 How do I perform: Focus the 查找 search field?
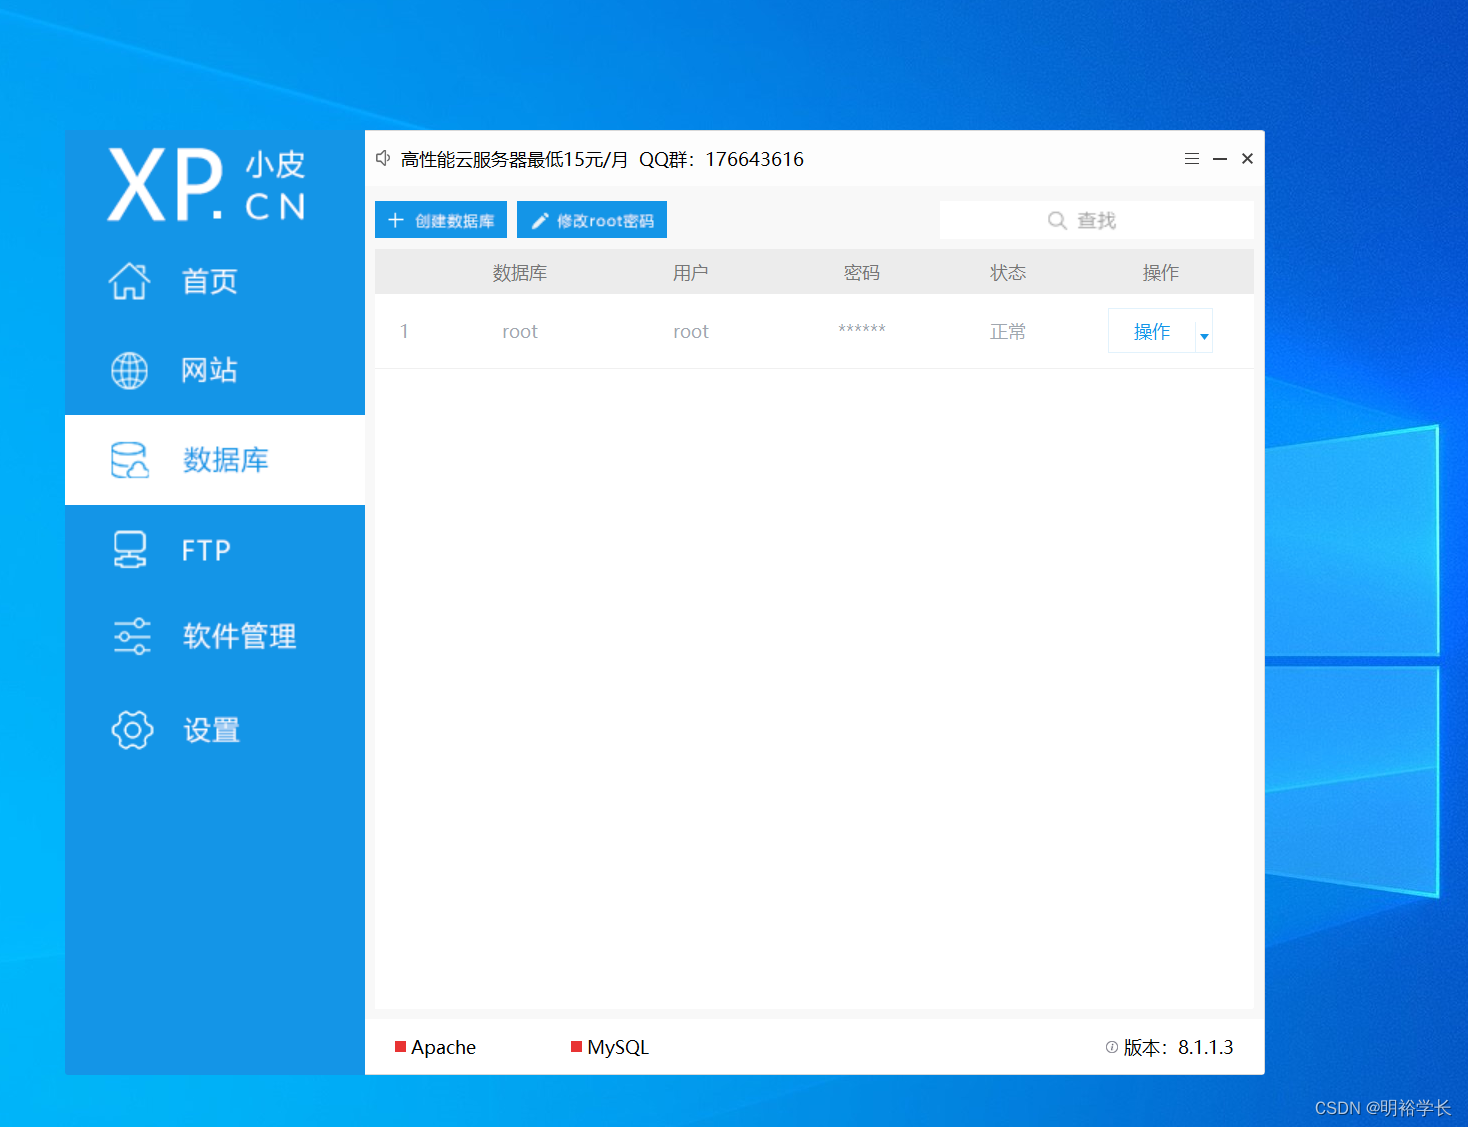[1096, 220]
